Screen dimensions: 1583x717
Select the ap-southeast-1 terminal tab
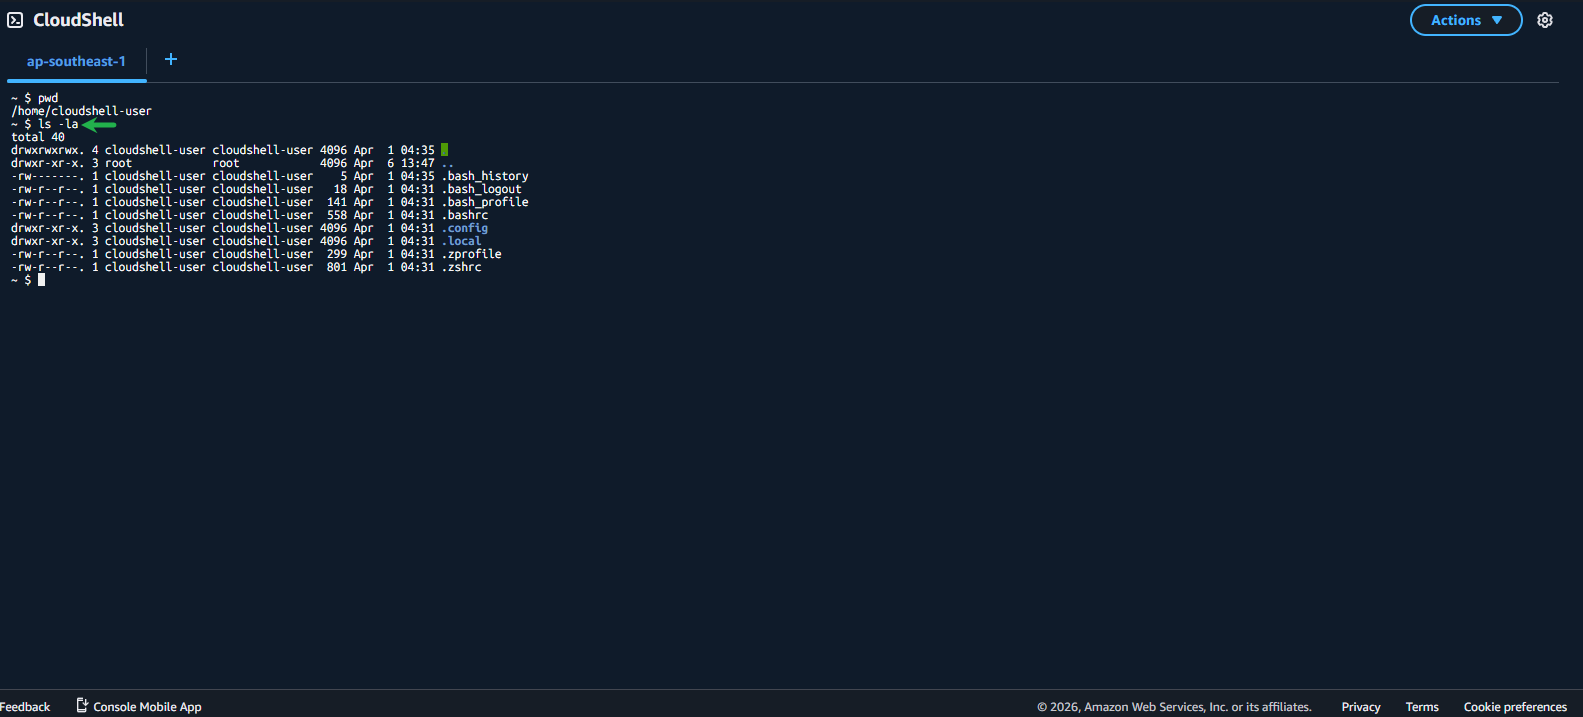pyautogui.click(x=76, y=61)
